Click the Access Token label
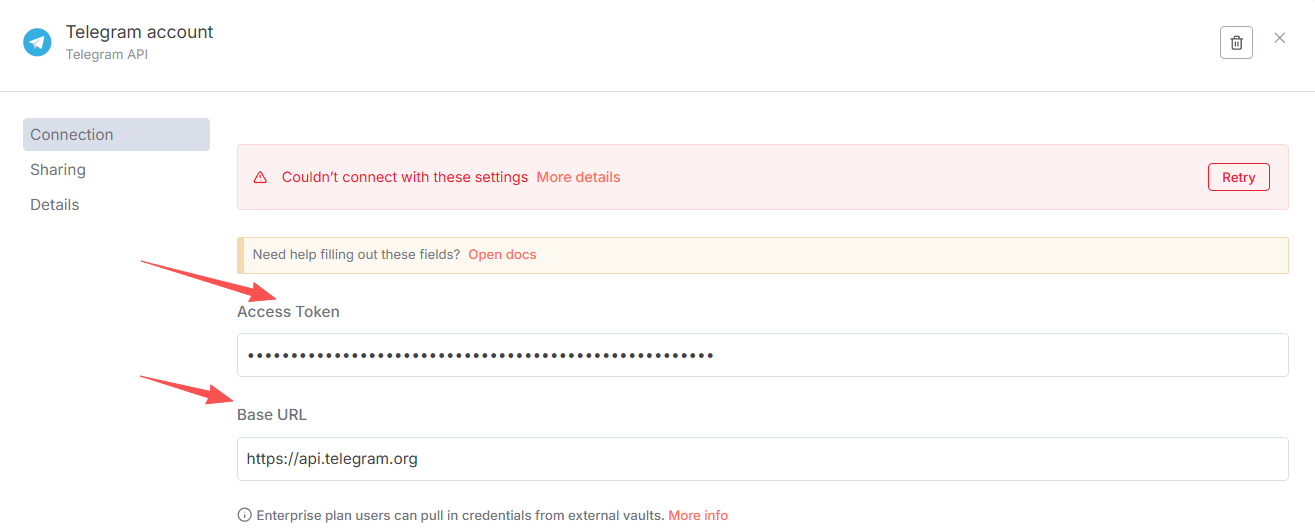1315x532 pixels. 288,312
